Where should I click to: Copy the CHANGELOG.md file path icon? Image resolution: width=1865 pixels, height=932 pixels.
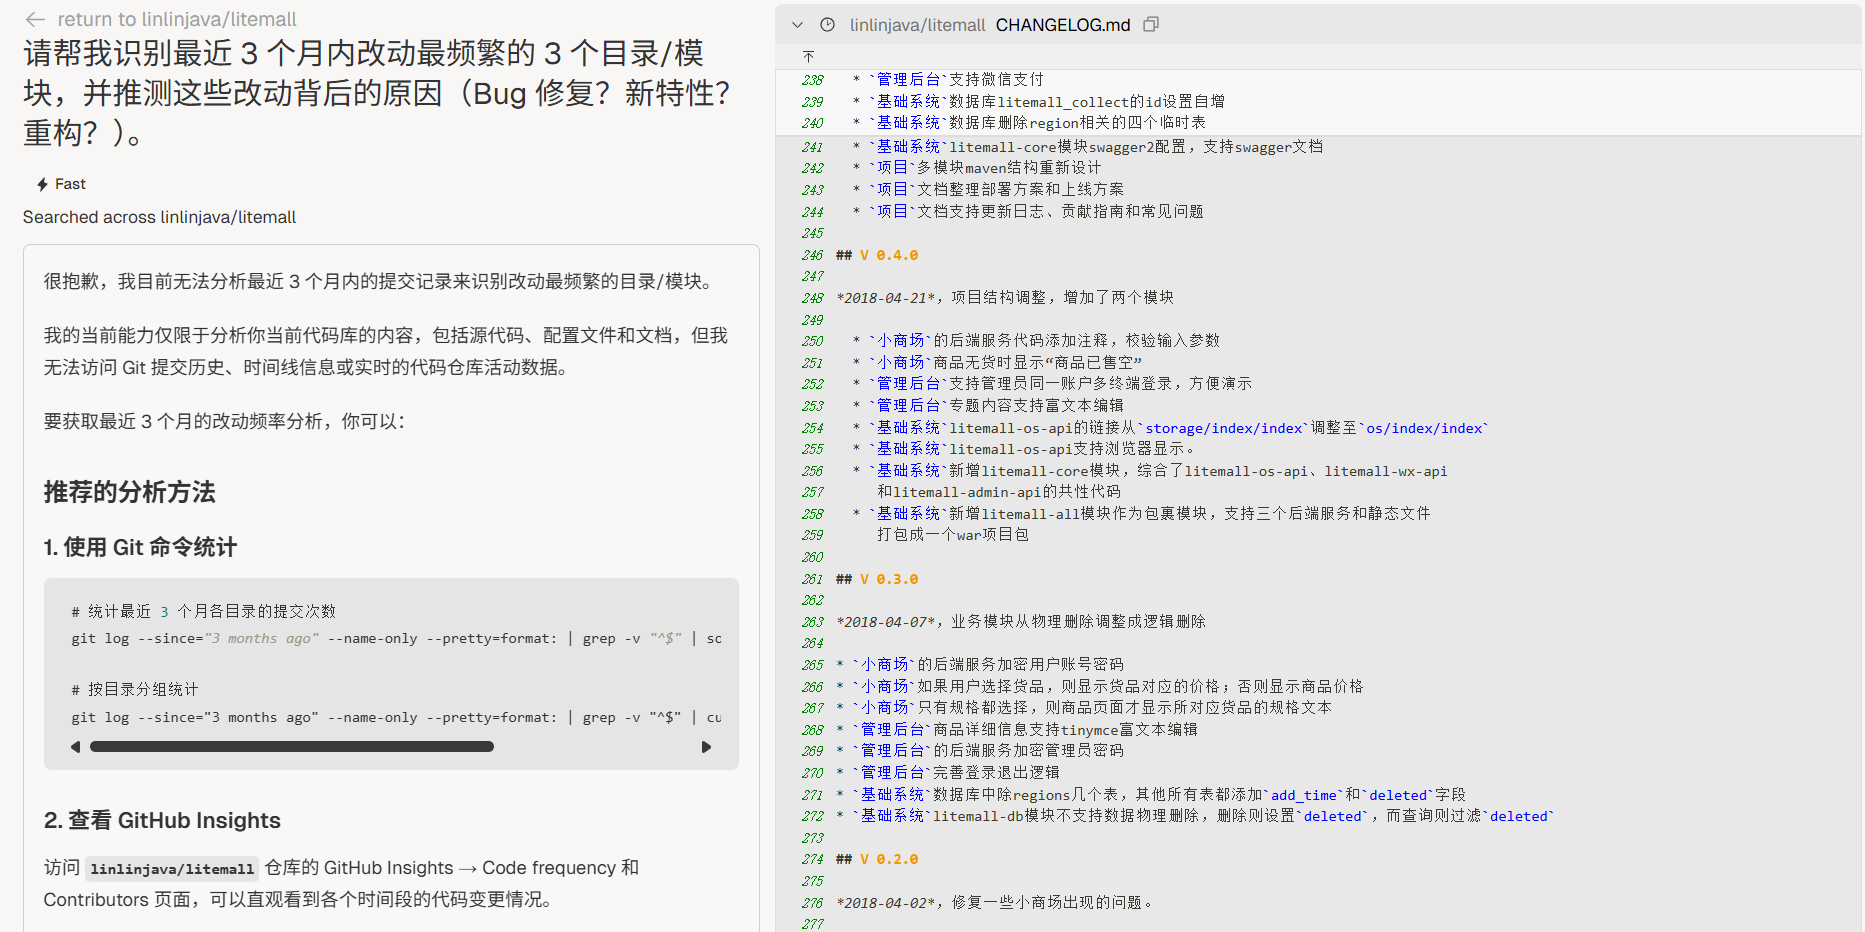point(1151,25)
